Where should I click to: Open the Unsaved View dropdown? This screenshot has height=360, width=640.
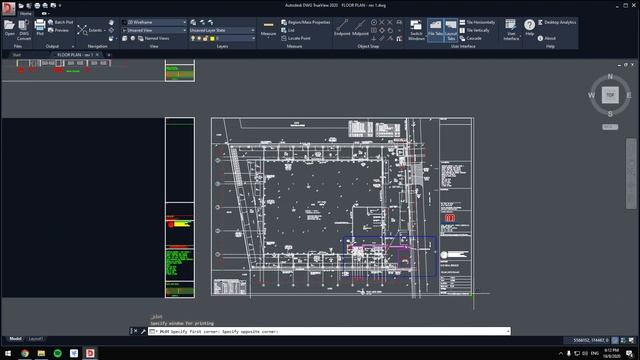(153, 30)
